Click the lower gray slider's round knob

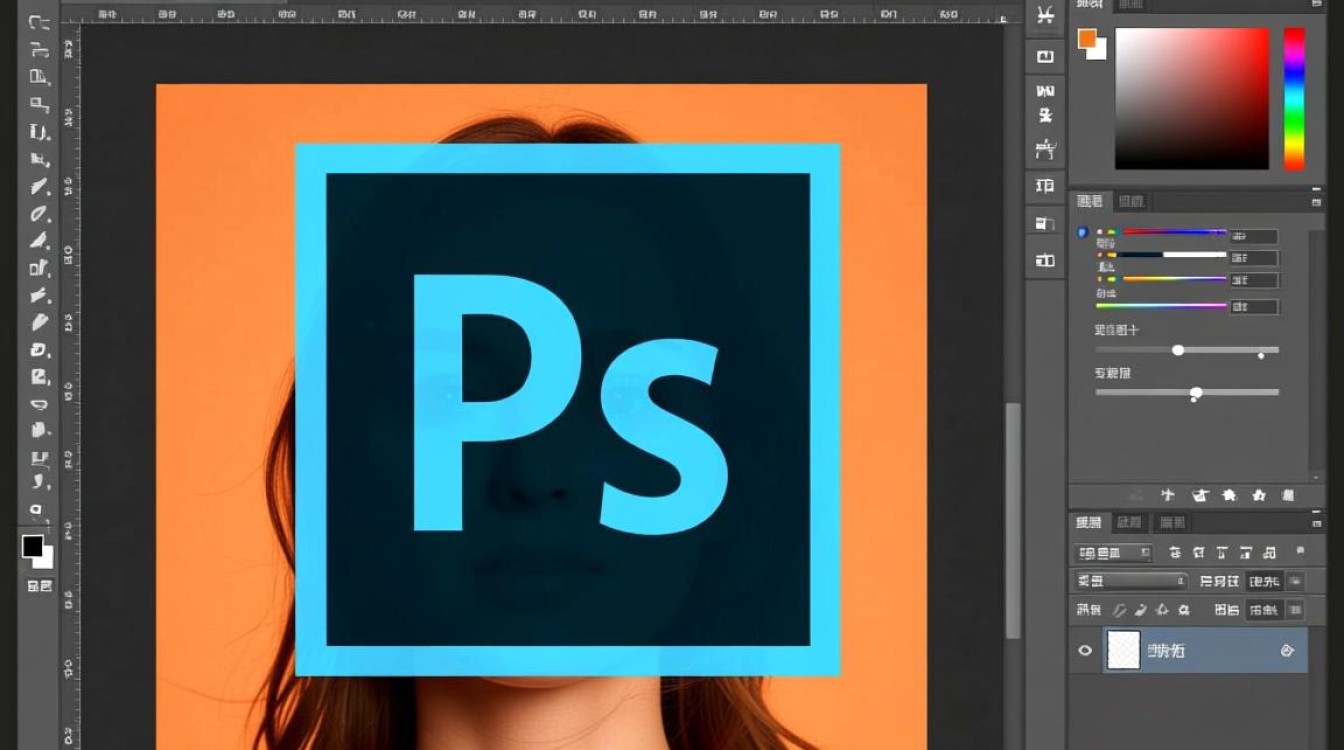click(x=1196, y=392)
